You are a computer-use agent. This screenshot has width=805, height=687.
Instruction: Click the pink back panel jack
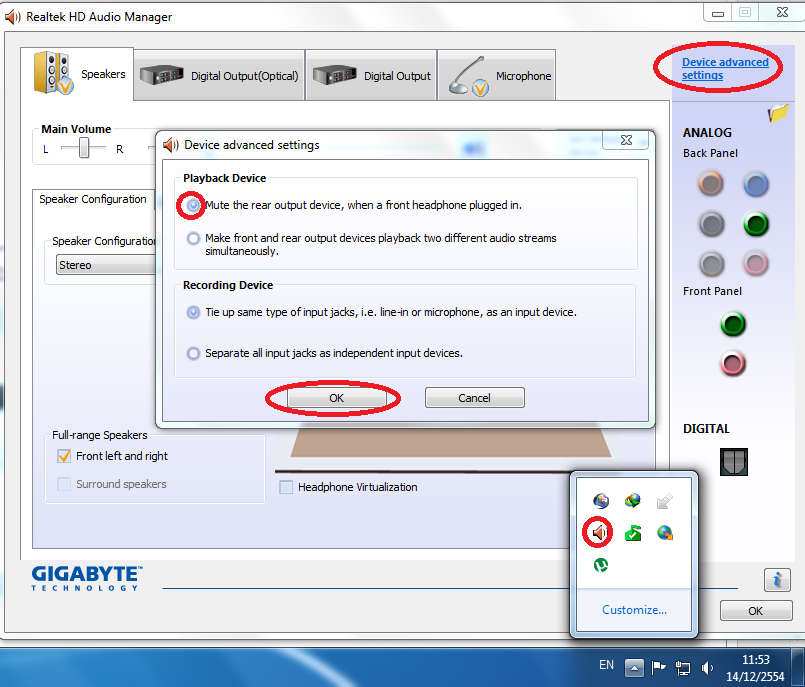(755, 264)
